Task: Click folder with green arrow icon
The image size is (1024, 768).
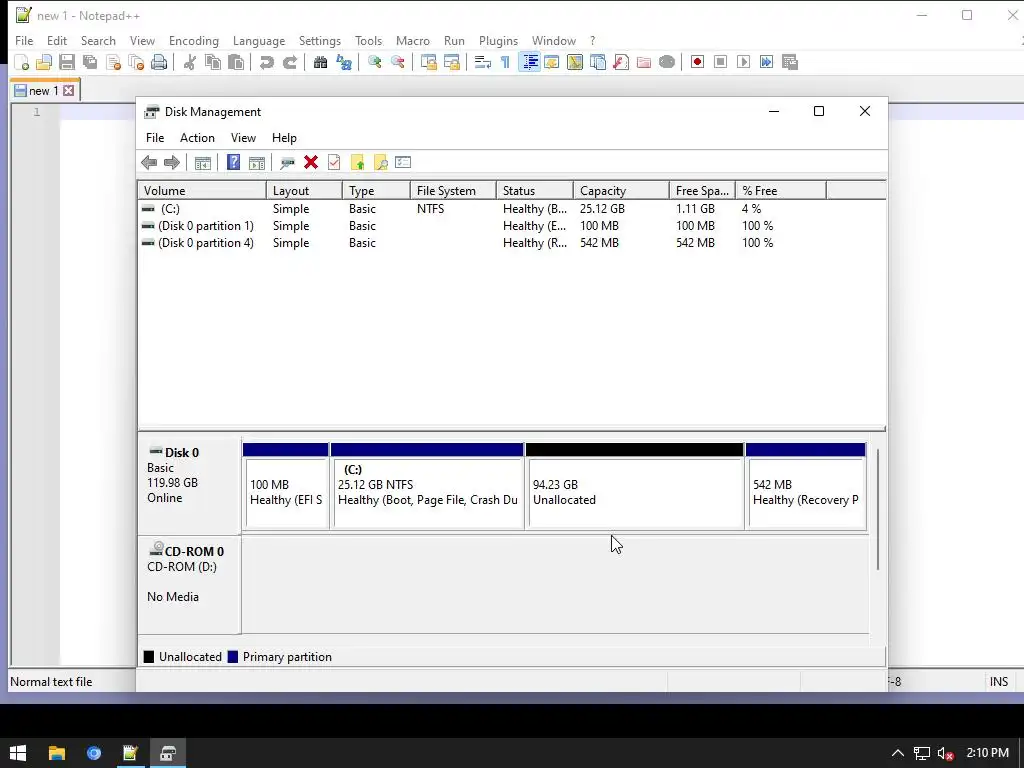Action: click(x=357, y=163)
